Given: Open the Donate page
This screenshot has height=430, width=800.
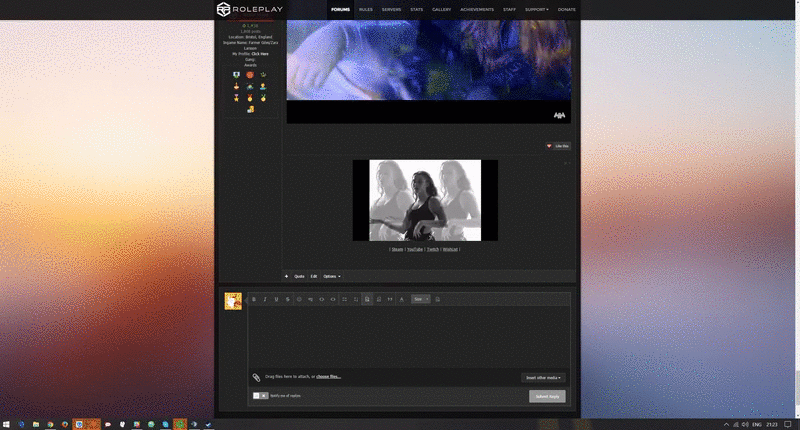Looking at the screenshot, I should coord(566,10).
